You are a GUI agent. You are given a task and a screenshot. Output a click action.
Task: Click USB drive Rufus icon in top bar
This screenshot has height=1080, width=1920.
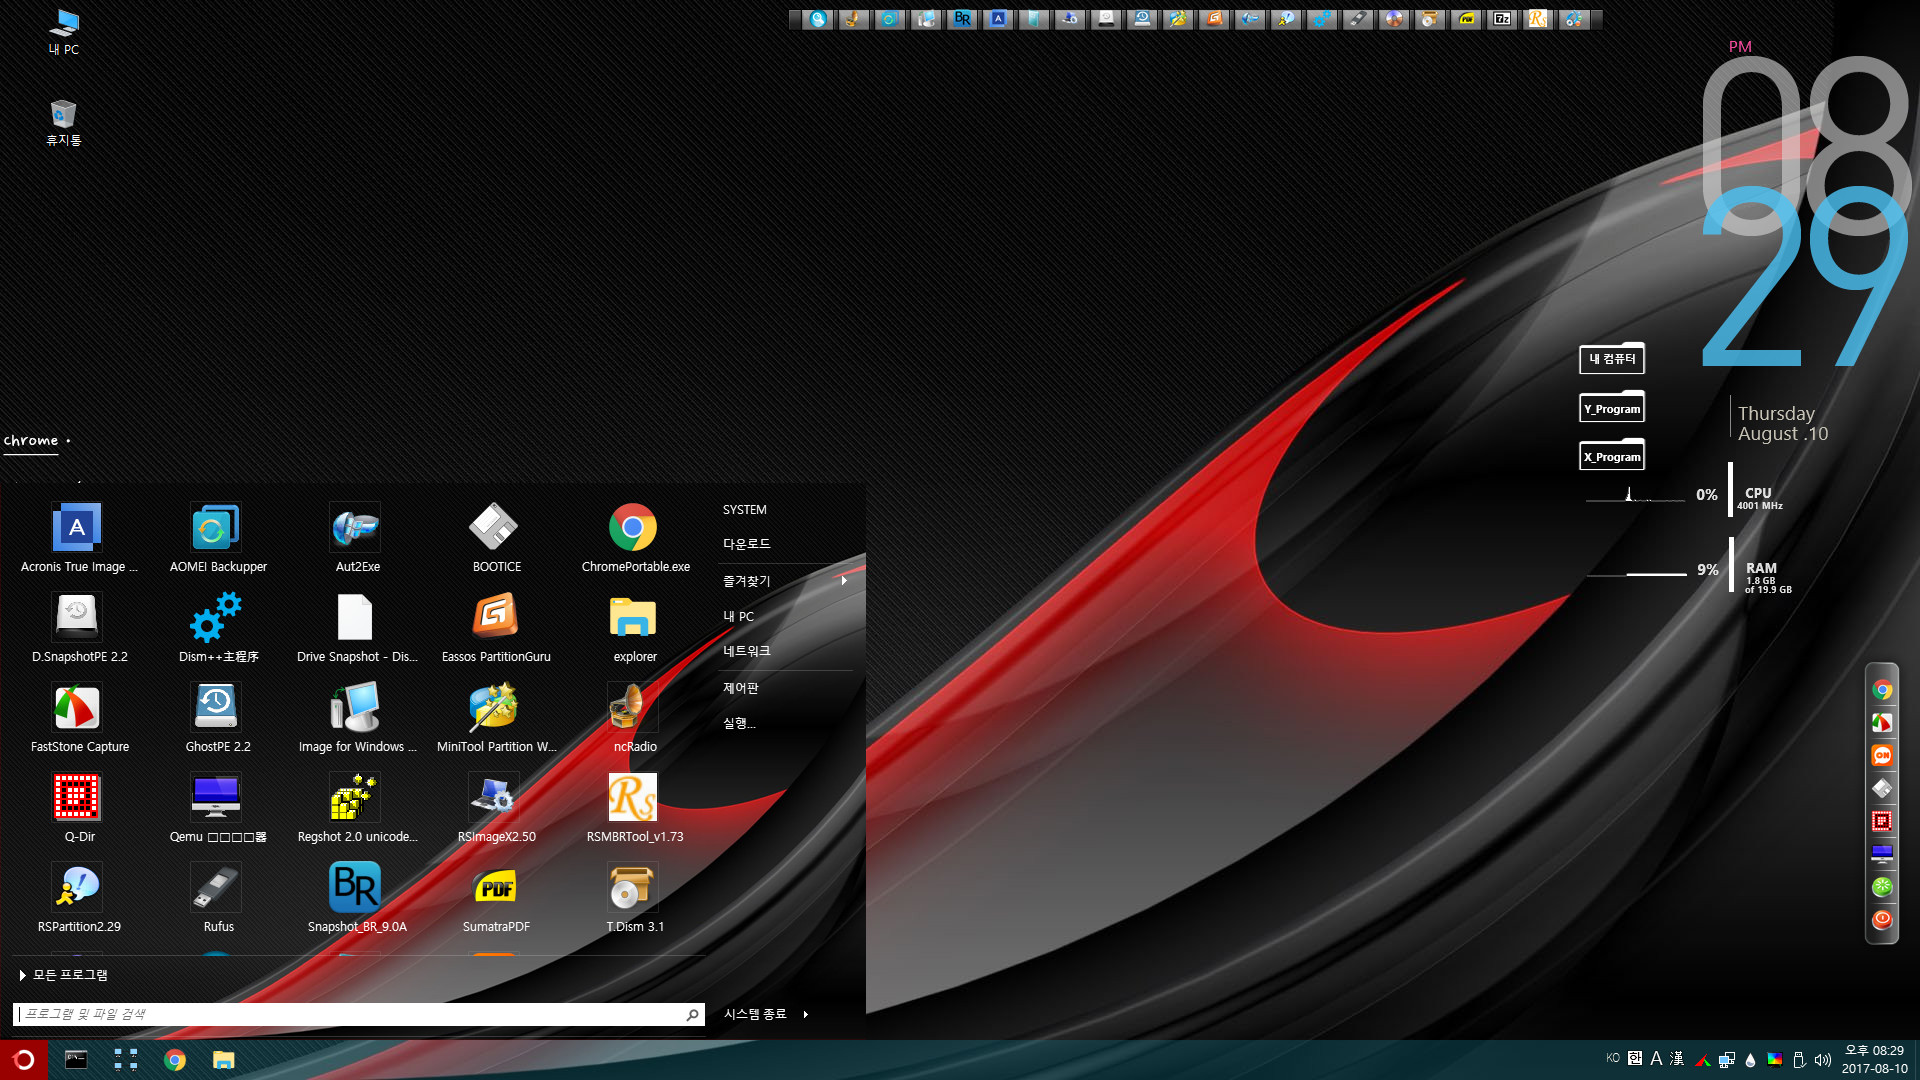(x=1357, y=19)
